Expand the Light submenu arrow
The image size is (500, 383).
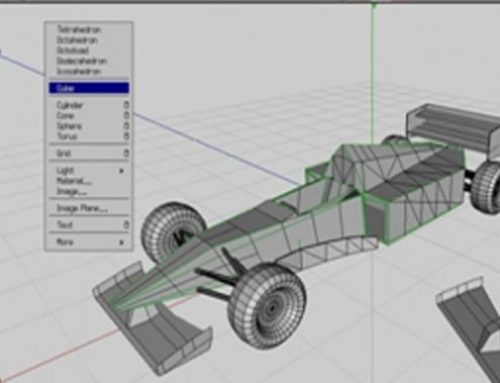[x=121, y=171]
